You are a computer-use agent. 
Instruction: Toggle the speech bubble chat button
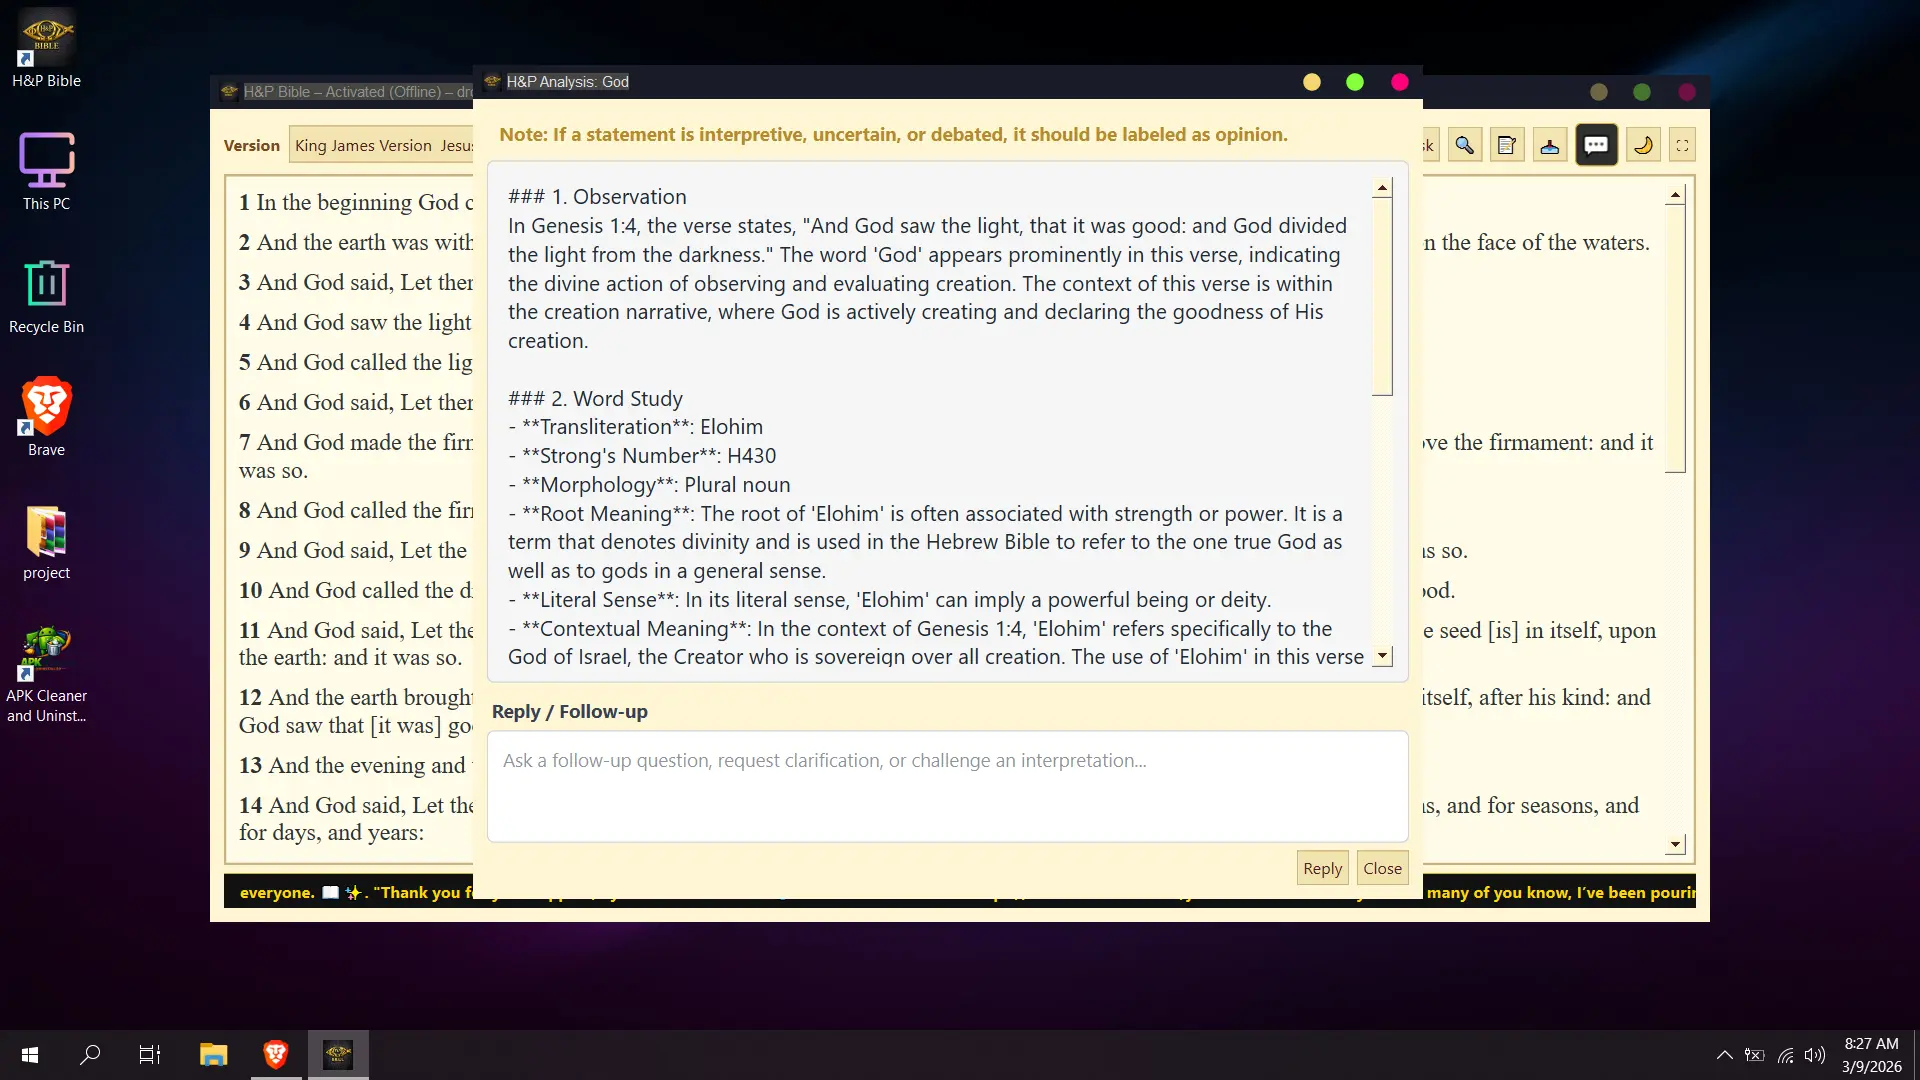1596,146
